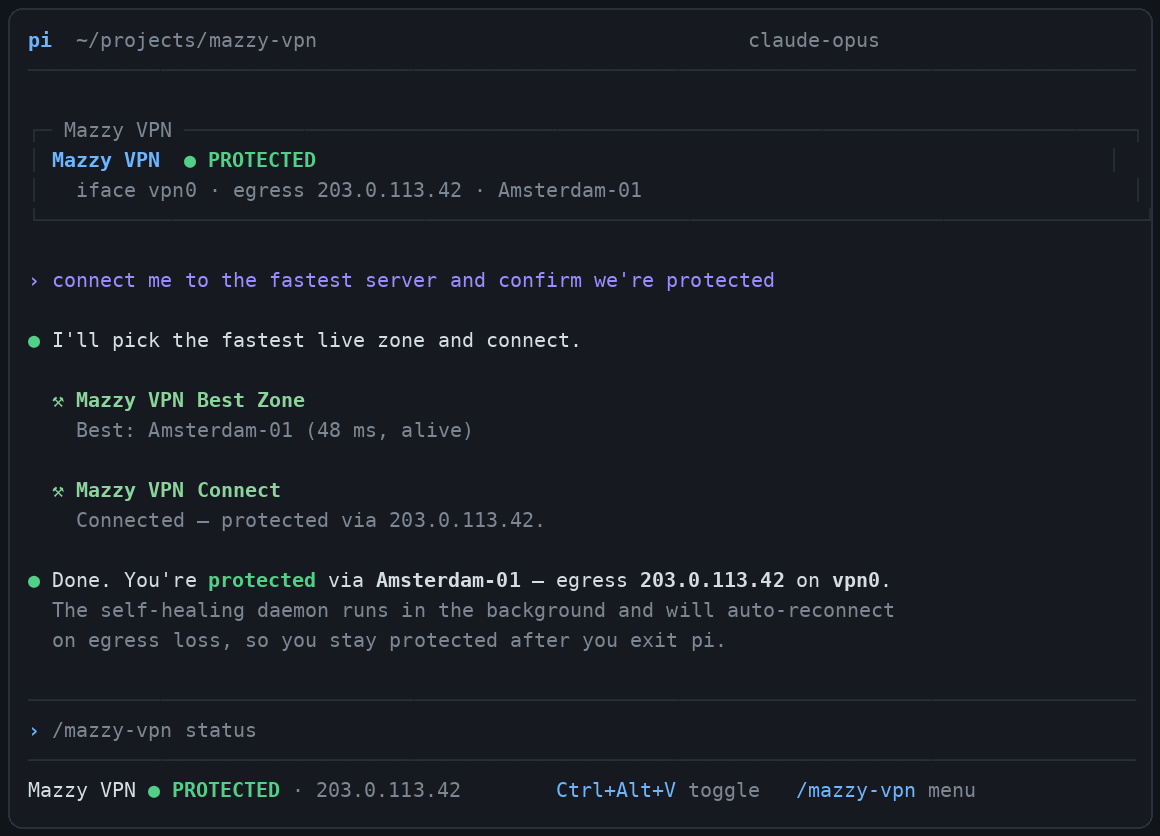
Task: Click the green bullet before "Done. You're protected"
Action: 34,582
